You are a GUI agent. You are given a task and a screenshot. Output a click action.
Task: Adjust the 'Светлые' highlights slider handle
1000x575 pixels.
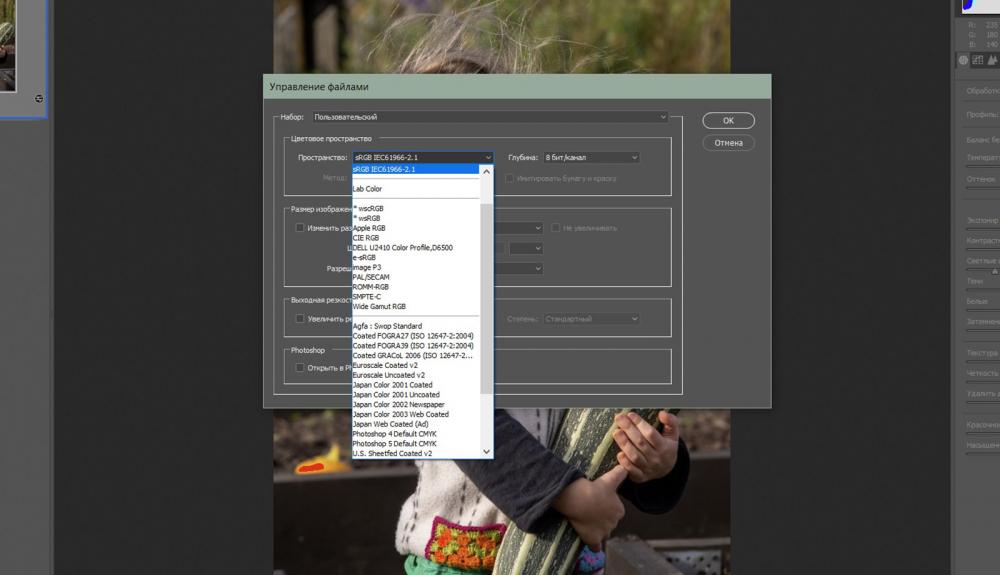(994, 271)
